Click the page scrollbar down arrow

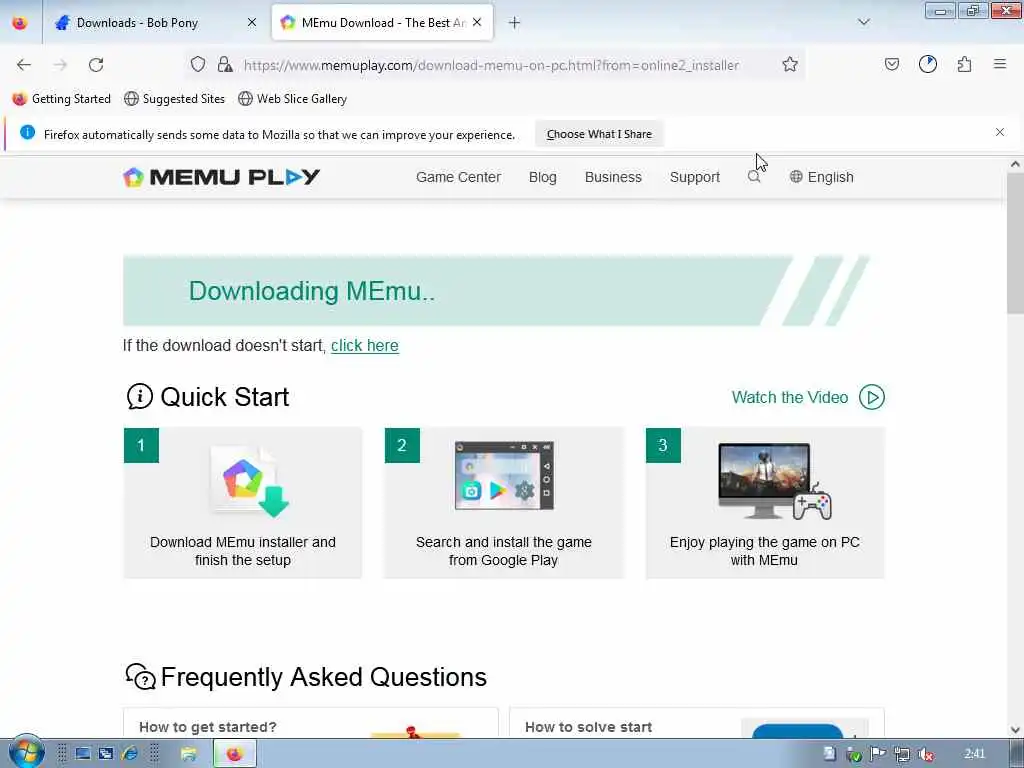[1015, 729]
